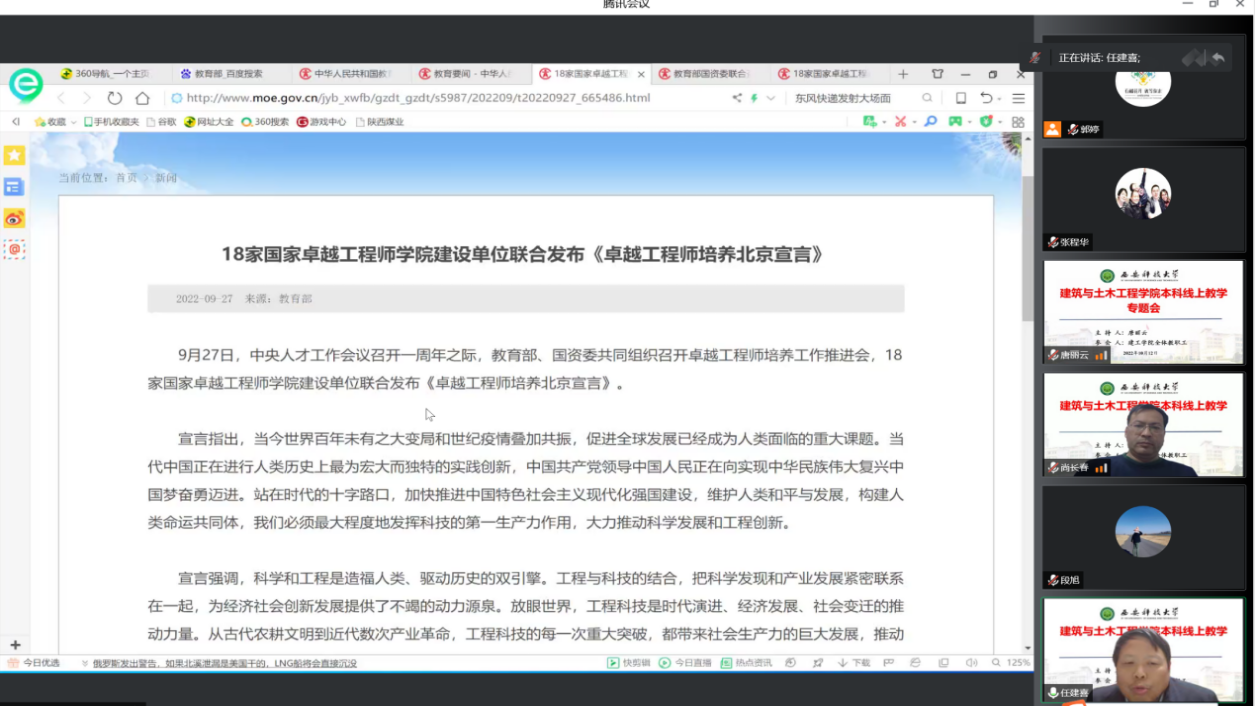The width and height of the screenshot is (1255, 706).
Task: Click the web page vertical scrollbar thumb
Action: pyautogui.click(x=1027, y=250)
